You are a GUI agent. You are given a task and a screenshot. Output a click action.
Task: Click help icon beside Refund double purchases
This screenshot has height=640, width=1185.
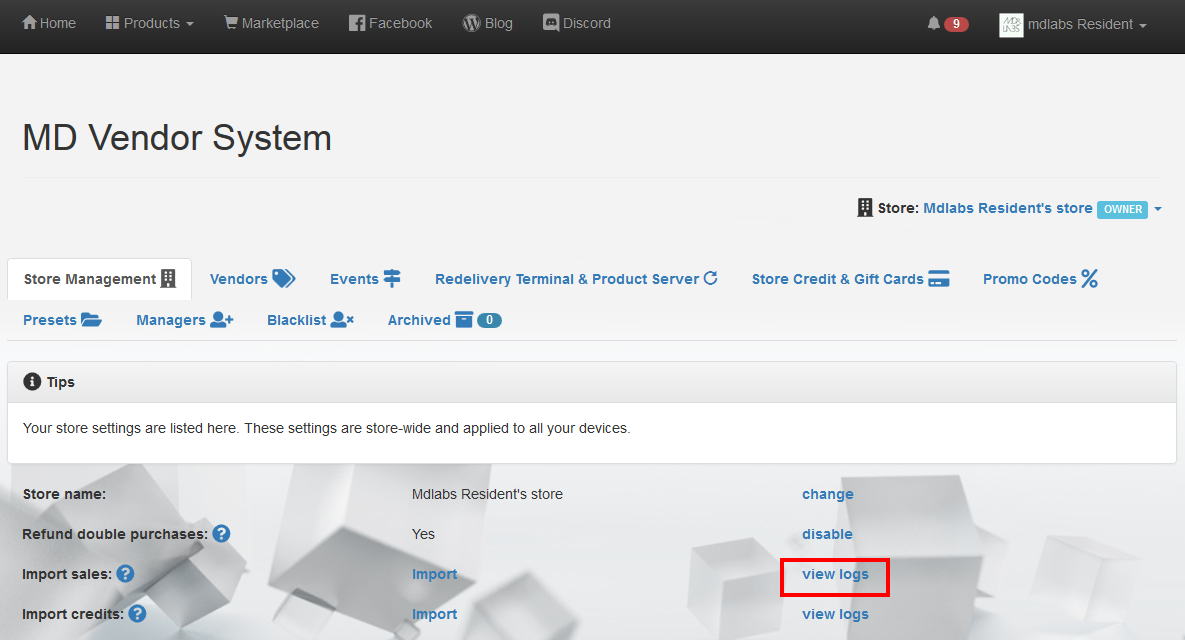click(x=221, y=534)
